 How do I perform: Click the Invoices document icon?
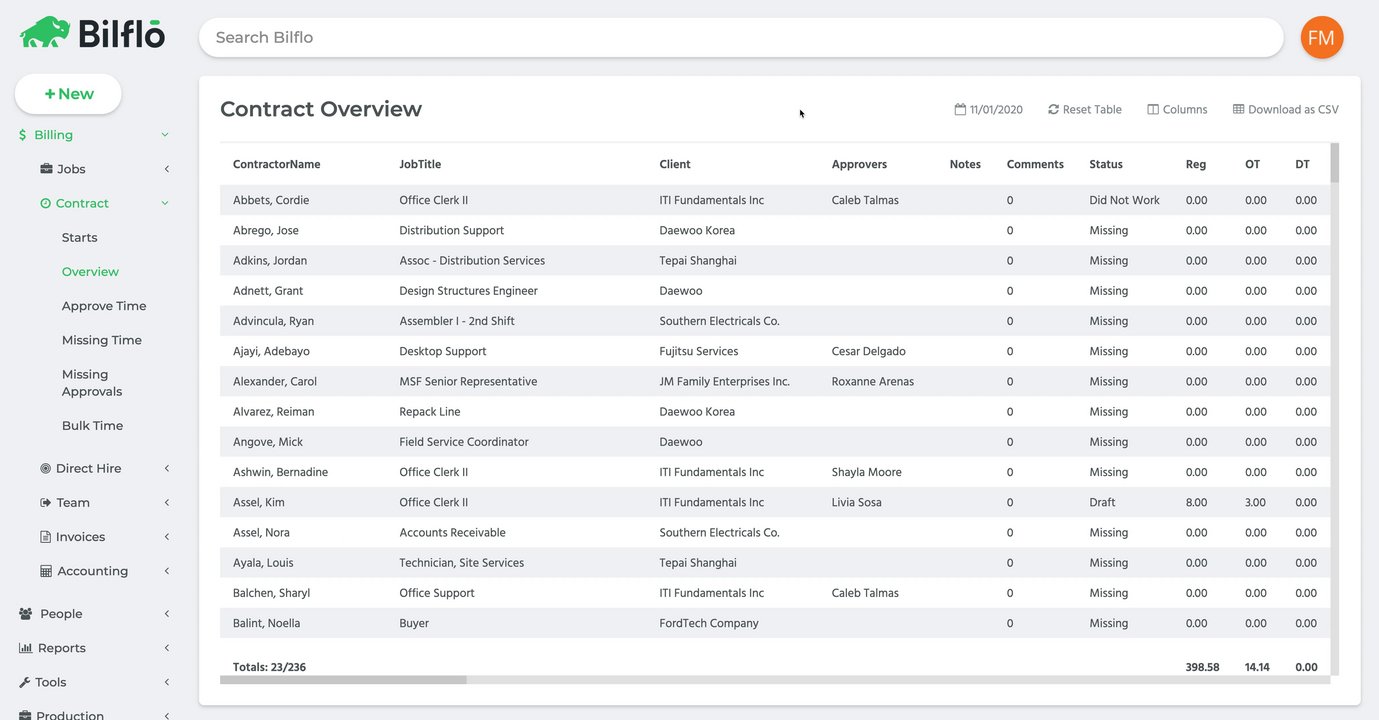click(46, 537)
